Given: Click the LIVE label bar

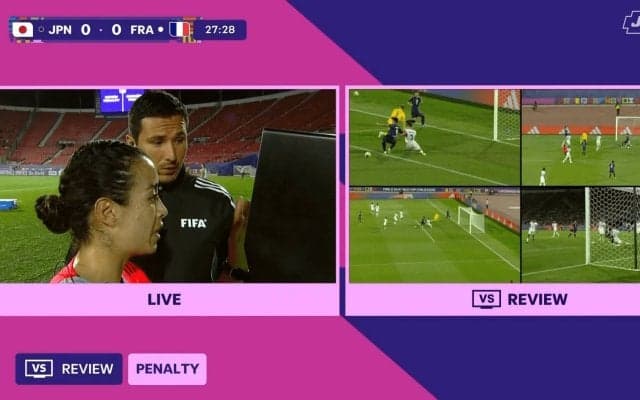Looking at the screenshot, I should [169, 299].
